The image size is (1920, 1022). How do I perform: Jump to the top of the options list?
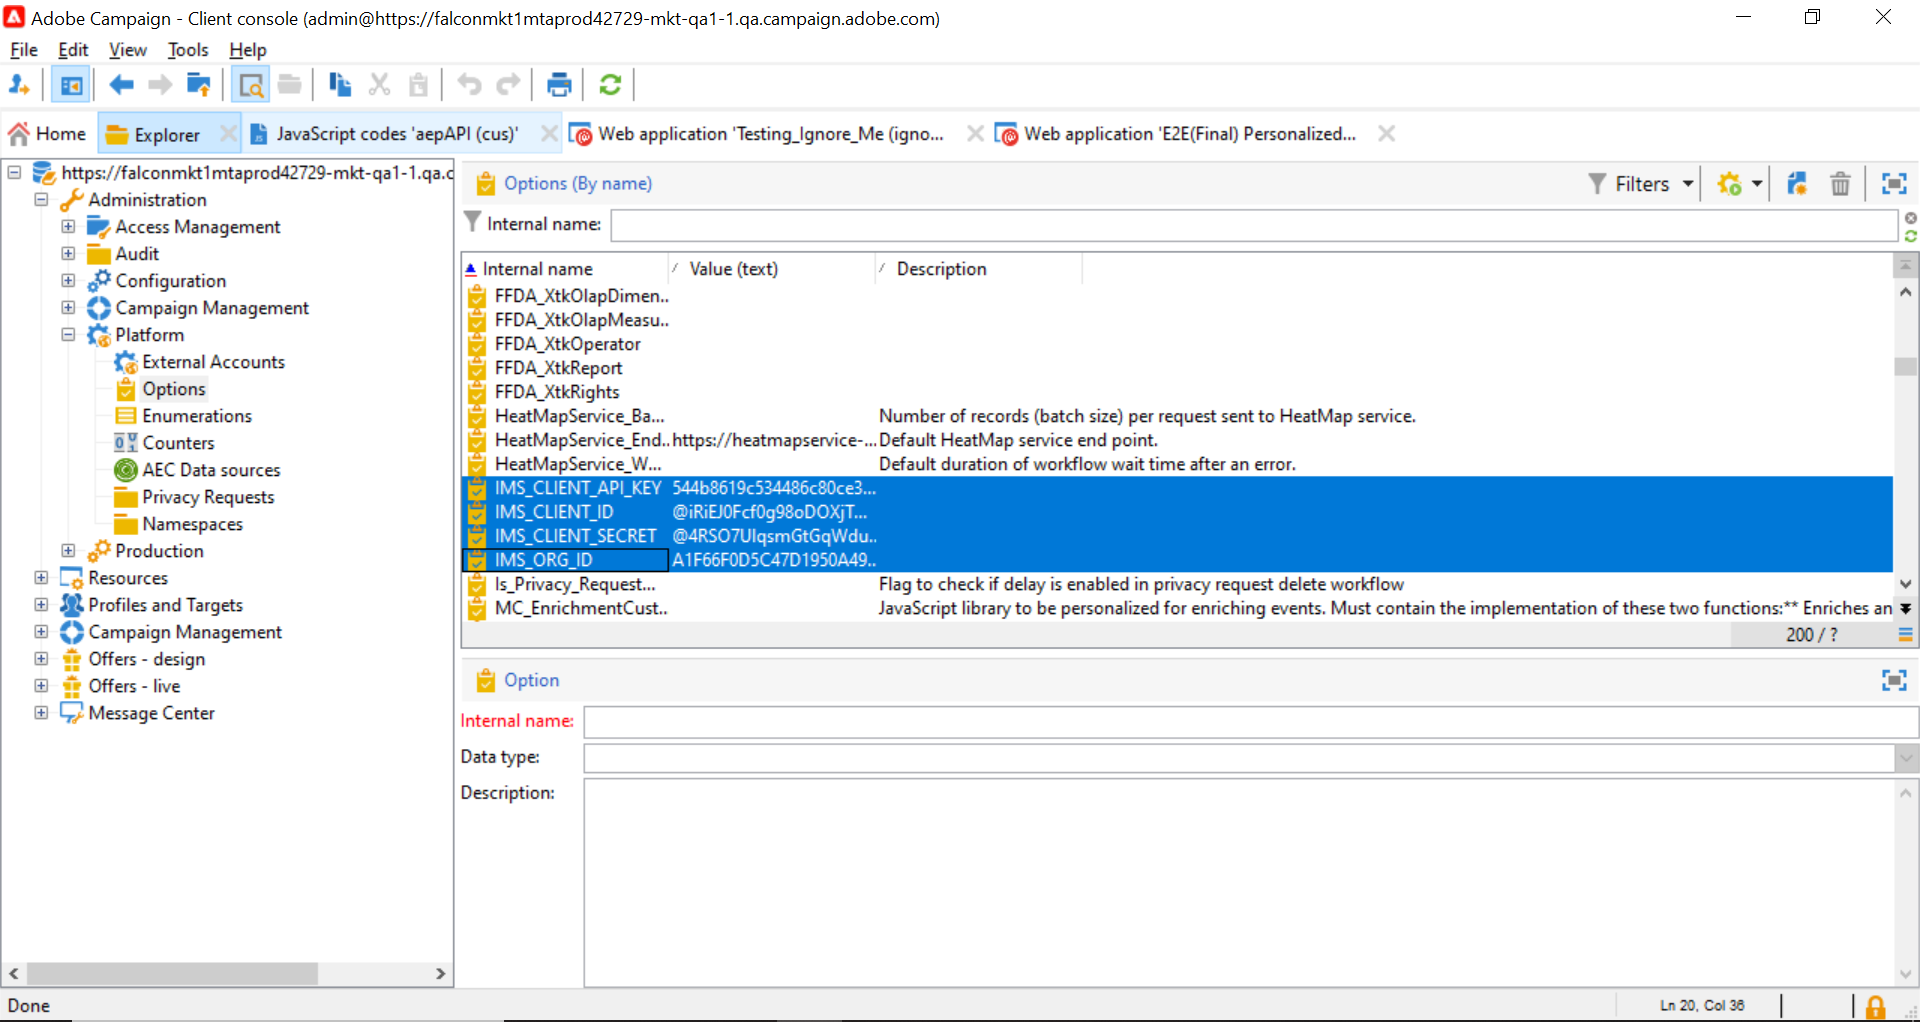point(1906,266)
